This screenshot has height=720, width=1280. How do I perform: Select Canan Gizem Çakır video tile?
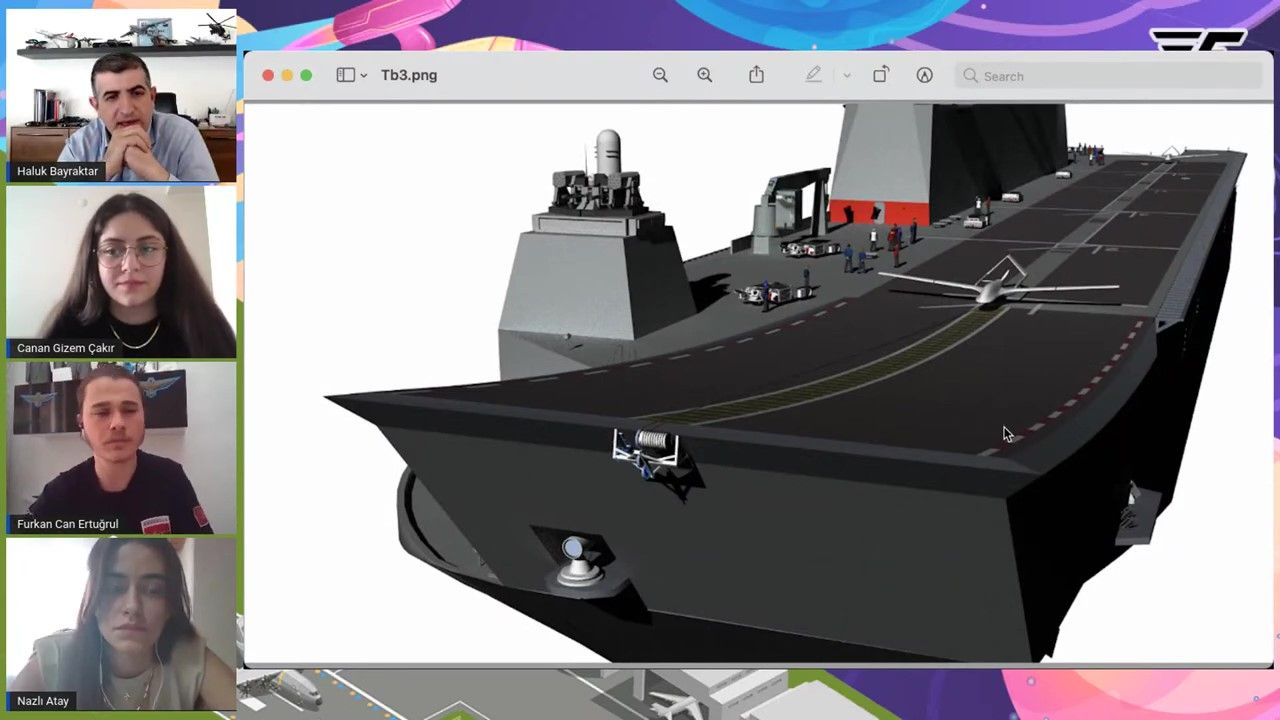coord(121,272)
